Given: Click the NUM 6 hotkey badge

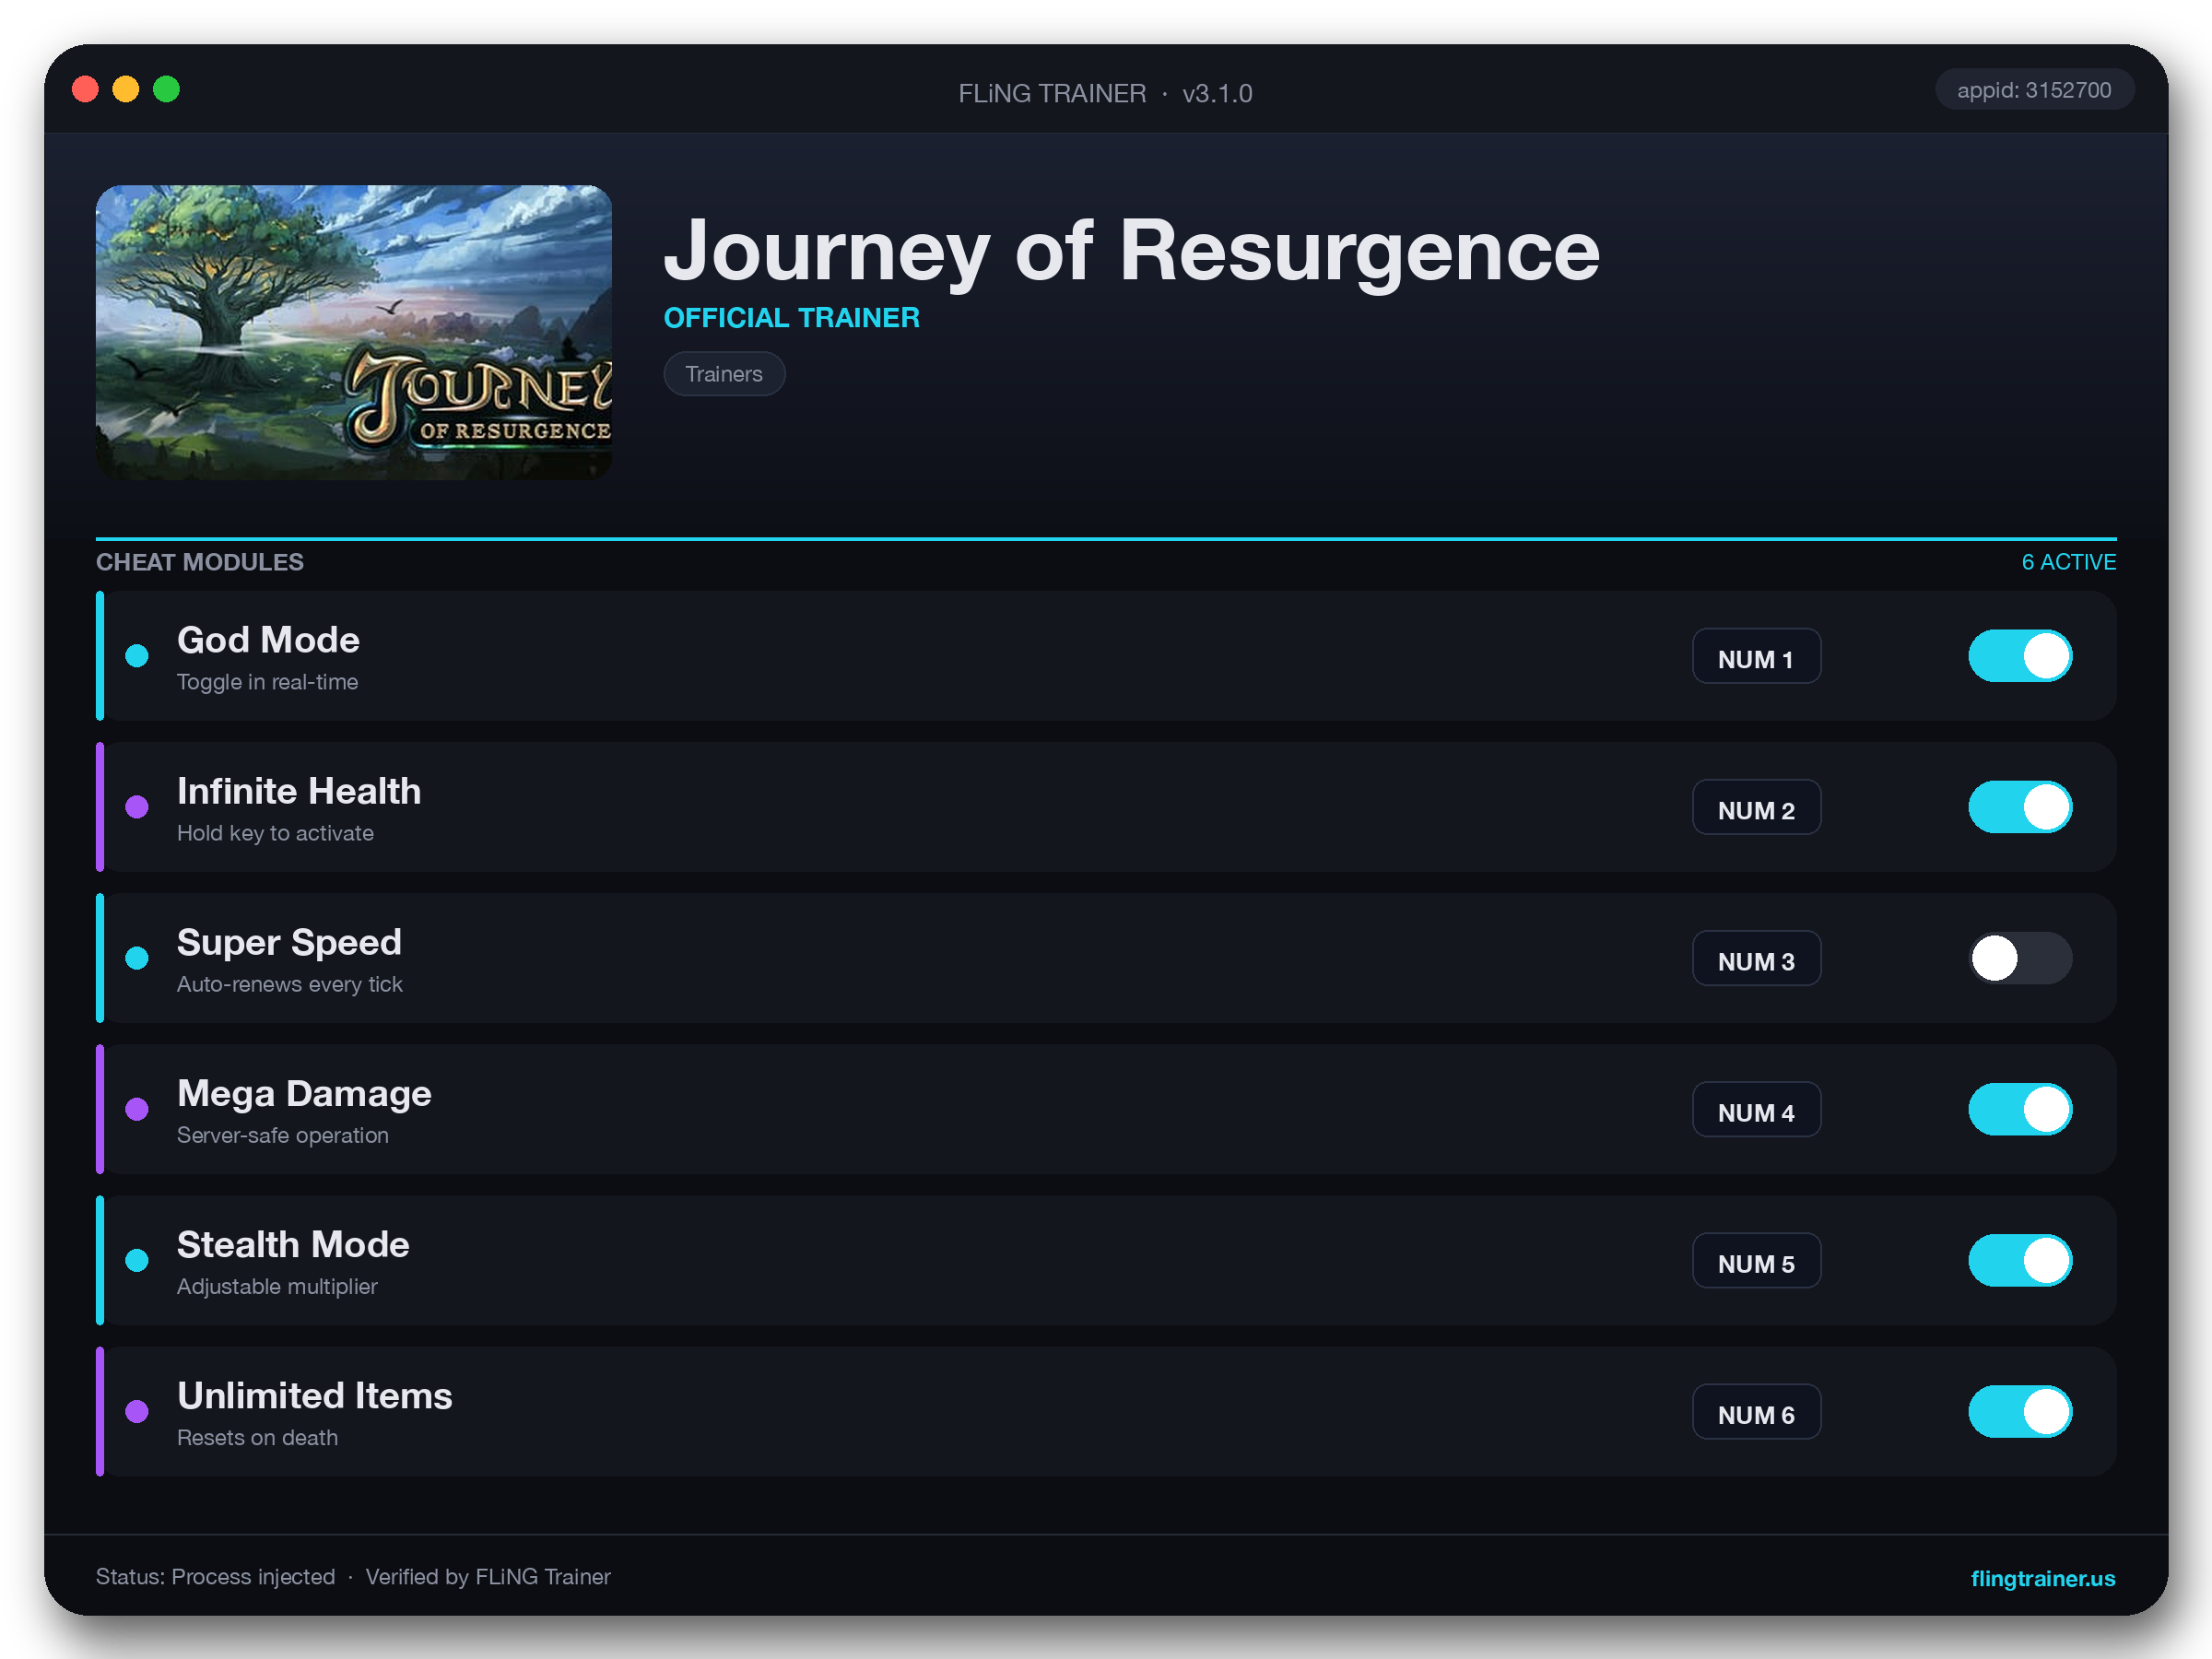Looking at the screenshot, I should (x=1756, y=1411).
